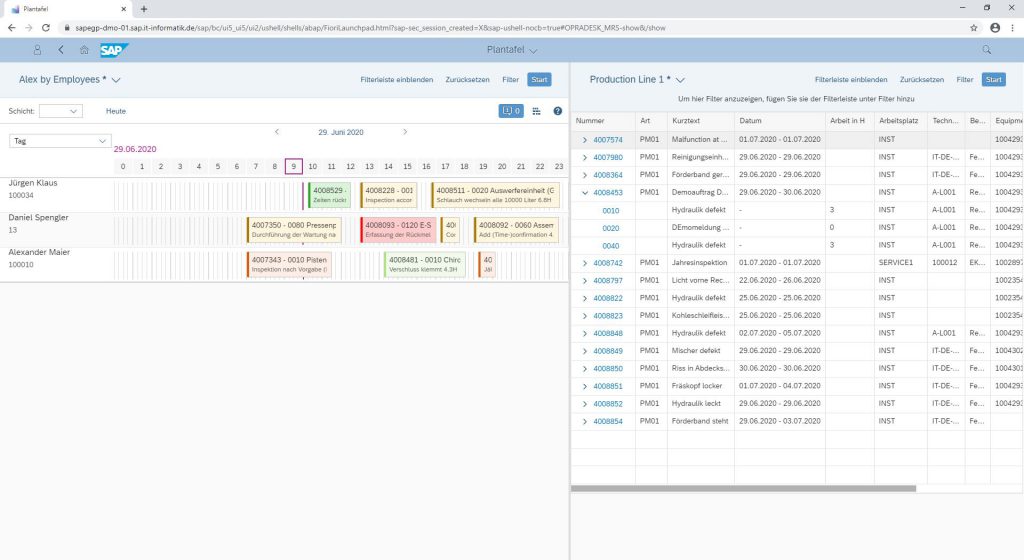Open the SAP home icon
The height and width of the screenshot is (560, 1024).
click(x=84, y=50)
